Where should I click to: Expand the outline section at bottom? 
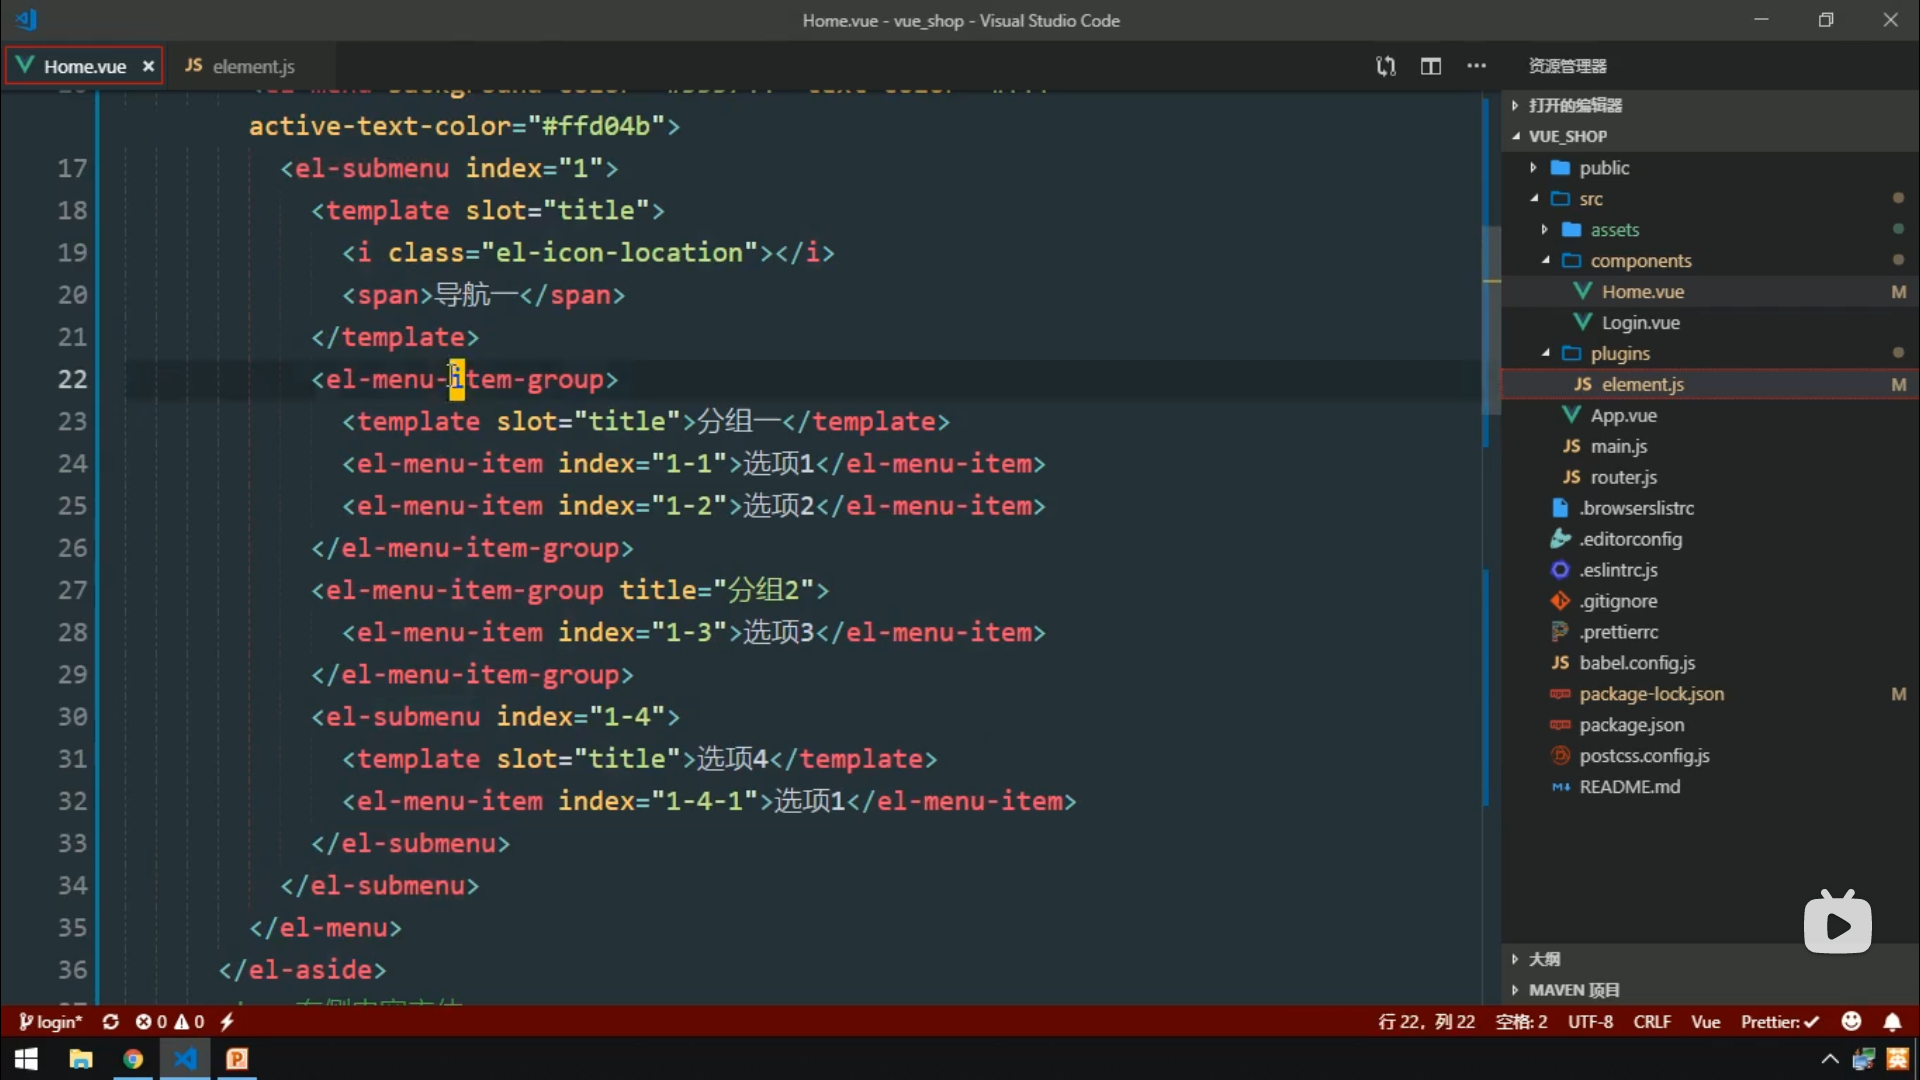coord(1544,959)
